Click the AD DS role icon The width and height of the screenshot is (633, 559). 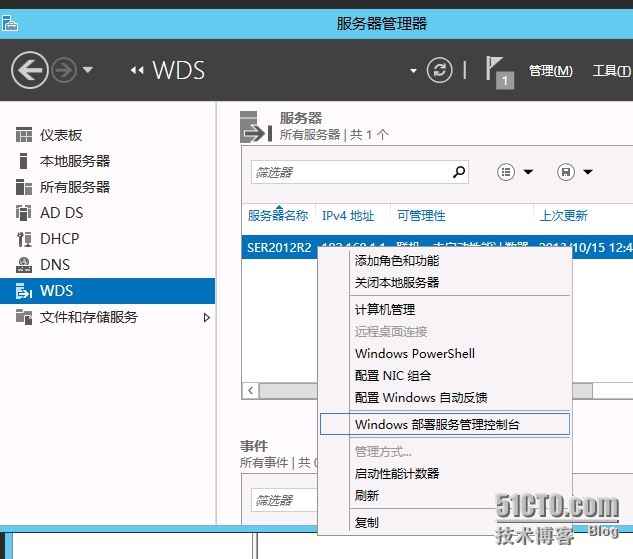pos(24,213)
